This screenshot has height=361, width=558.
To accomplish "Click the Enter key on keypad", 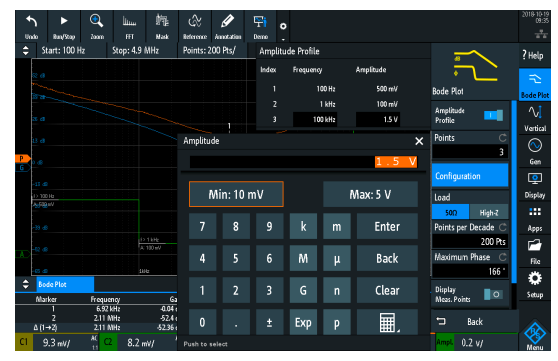I will tap(387, 226).
